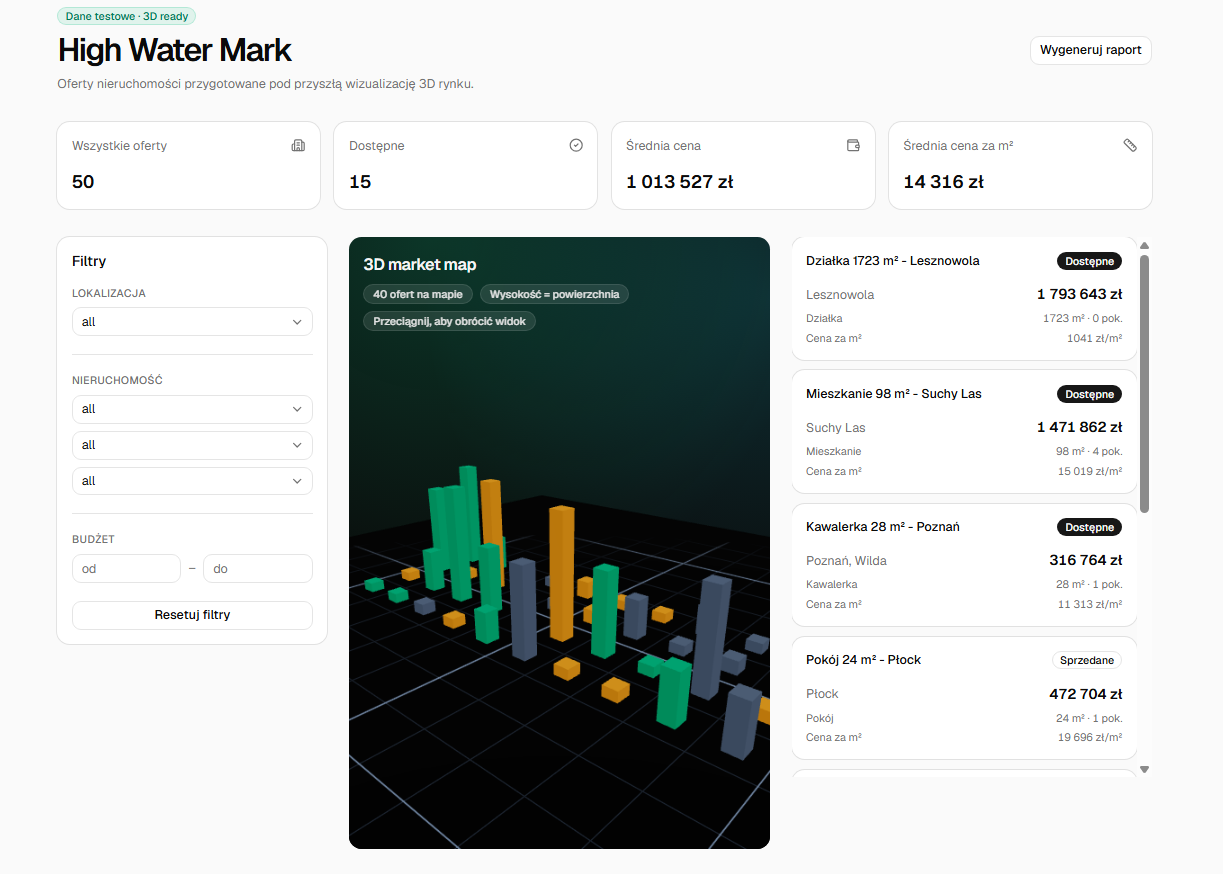Click the '3D market map' title
The image size is (1223, 874).
click(x=420, y=265)
